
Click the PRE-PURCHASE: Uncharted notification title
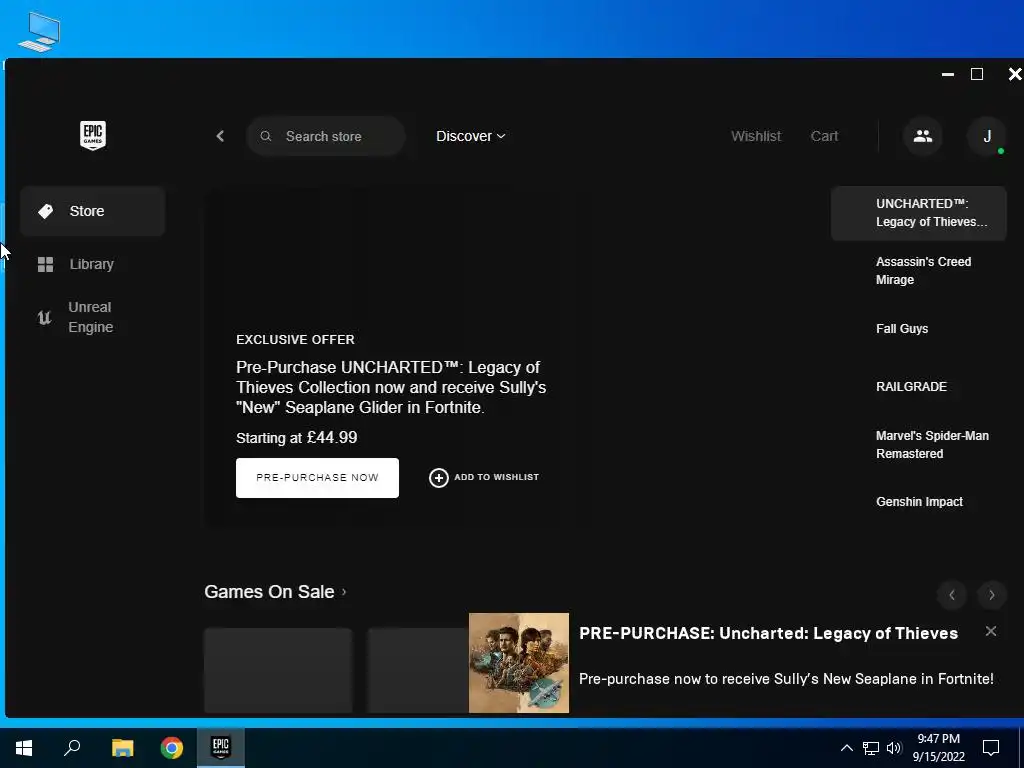769,633
